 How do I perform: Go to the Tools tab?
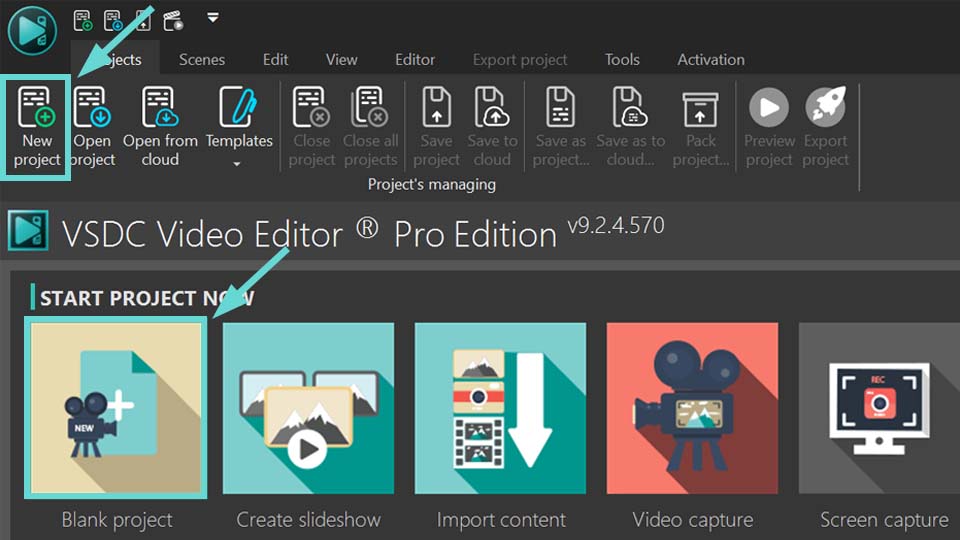pyautogui.click(x=622, y=60)
